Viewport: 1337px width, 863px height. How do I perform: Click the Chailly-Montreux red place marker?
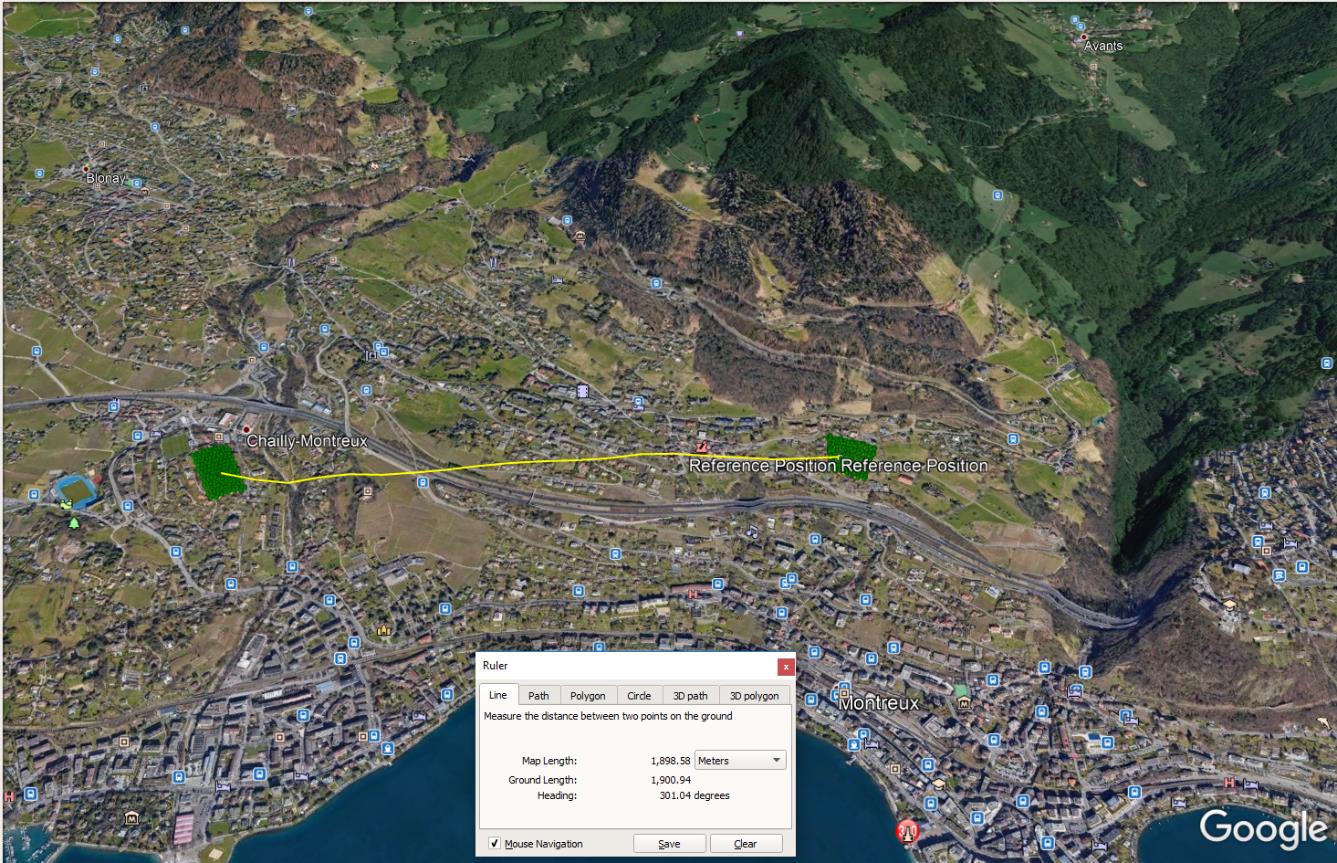[245, 430]
